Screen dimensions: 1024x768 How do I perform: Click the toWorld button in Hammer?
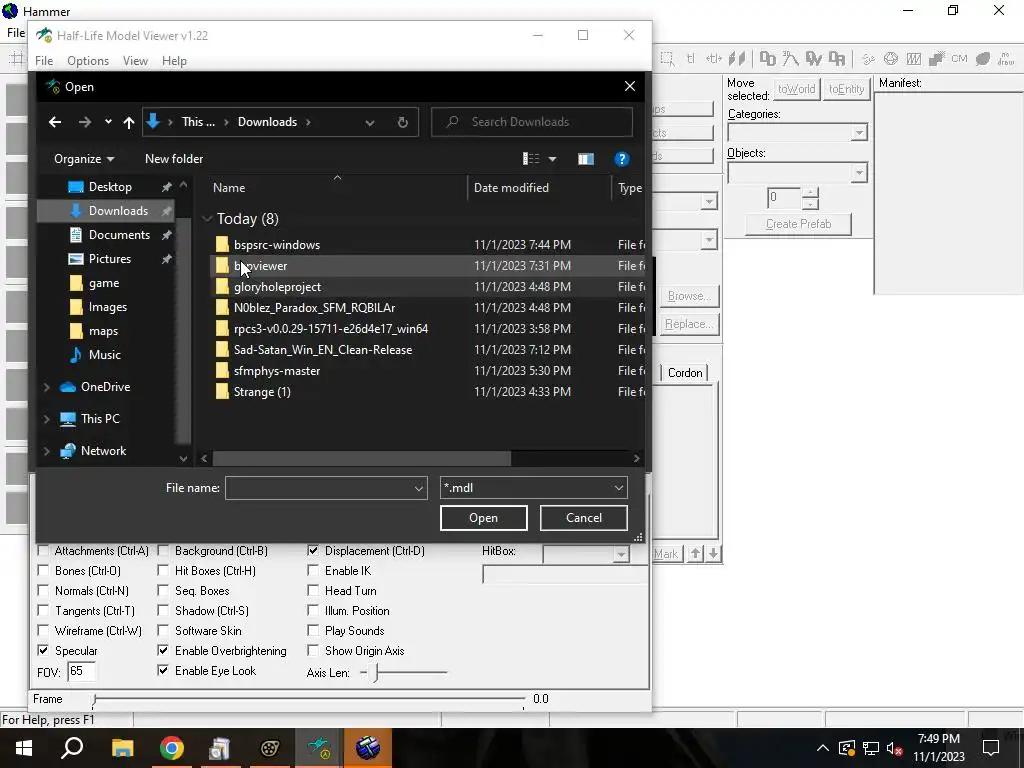click(x=796, y=89)
